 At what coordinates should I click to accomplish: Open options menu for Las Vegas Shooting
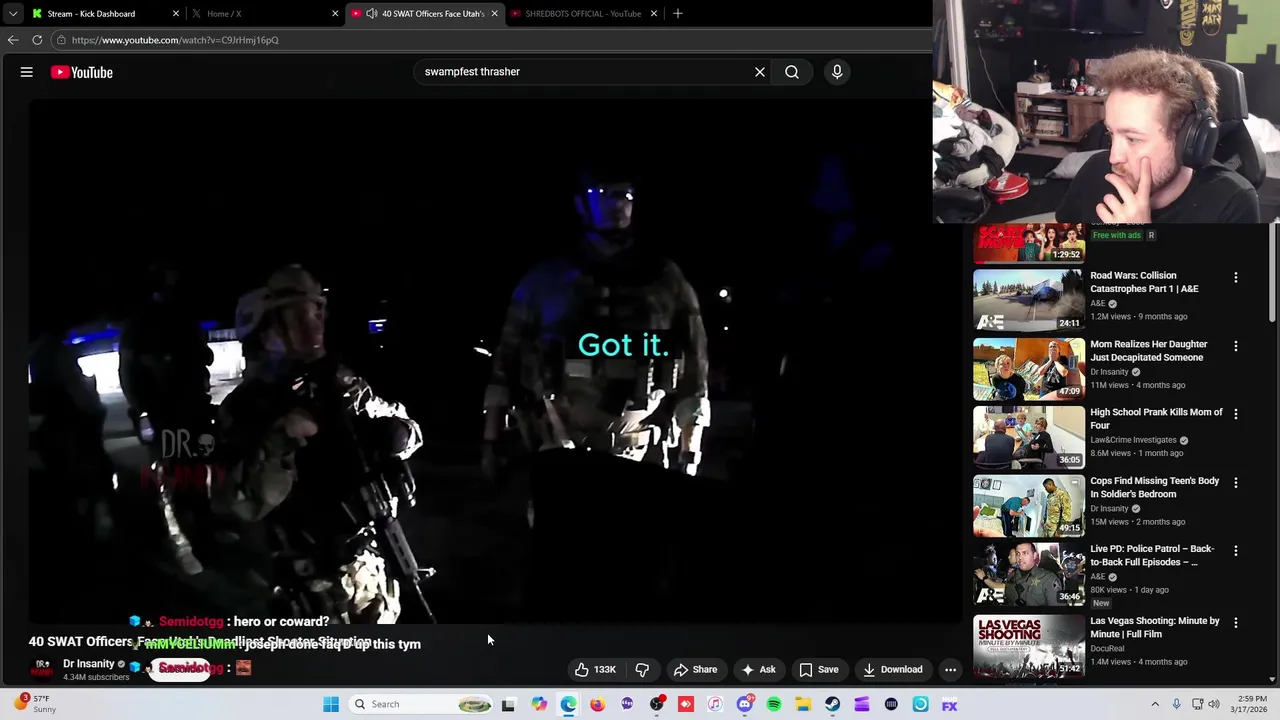pos(1236,623)
